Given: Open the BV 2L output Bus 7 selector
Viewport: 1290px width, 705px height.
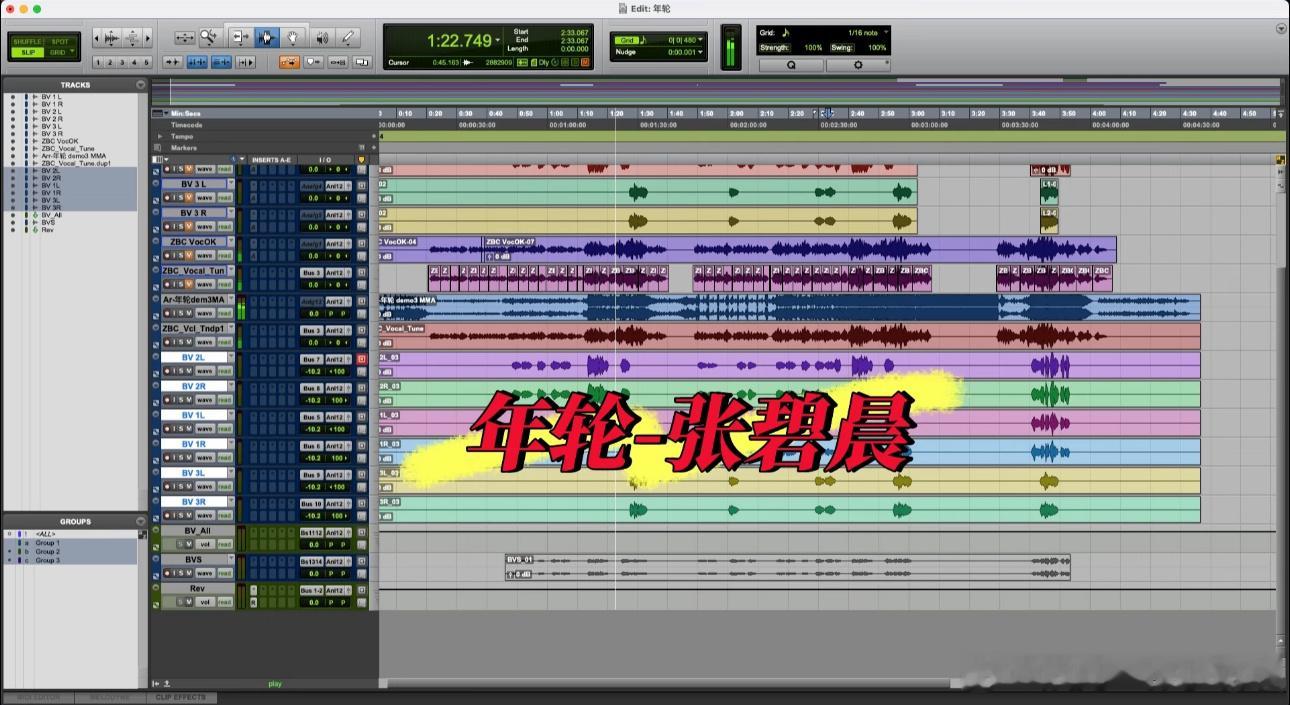Looking at the screenshot, I should pyautogui.click(x=312, y=359).
